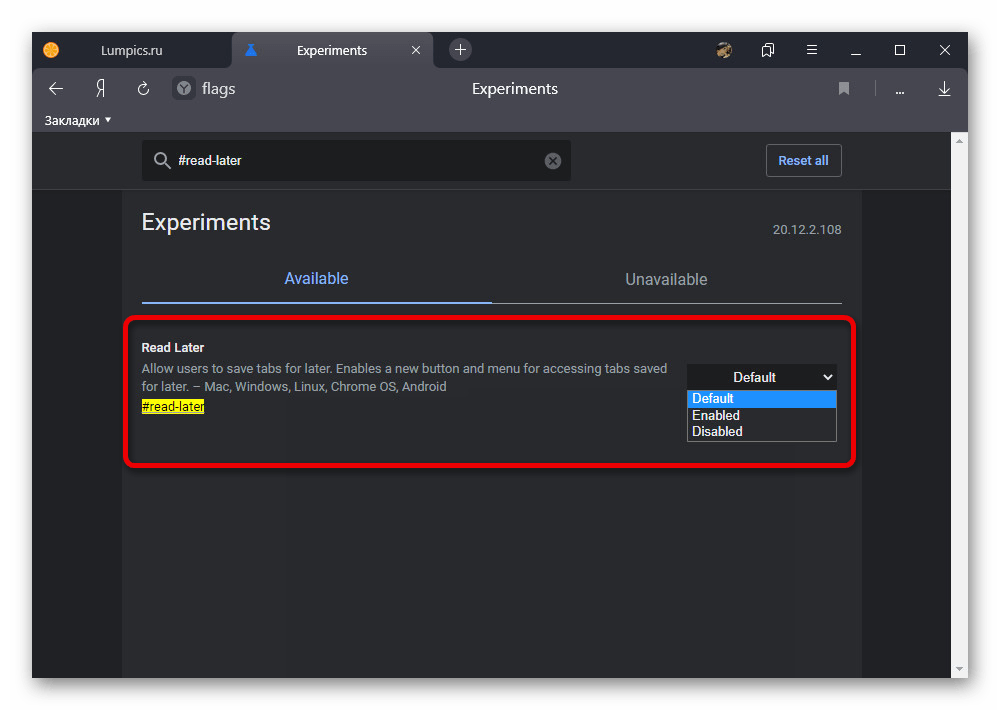Reload the page with the refresh icon
Screen dimensions: 1000x710
(x=143, y=89)
